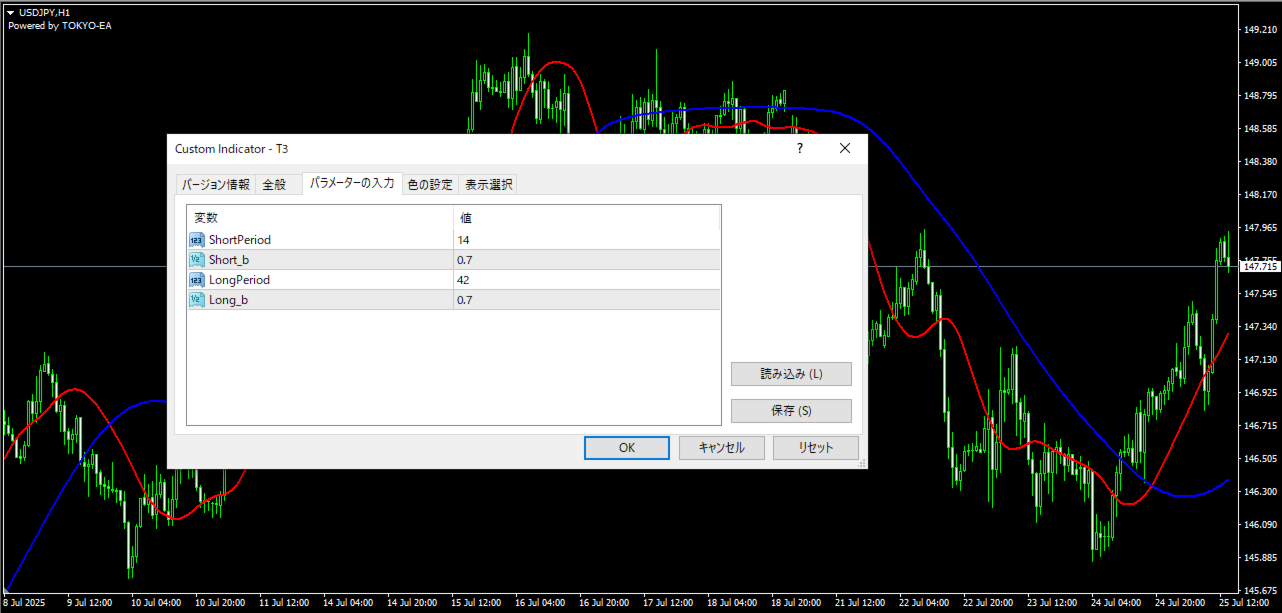Close the Custom Indicator T3 dialog
Viewport: 1282px width, 613px height.
pyautogui.click(x=845, y=148)
